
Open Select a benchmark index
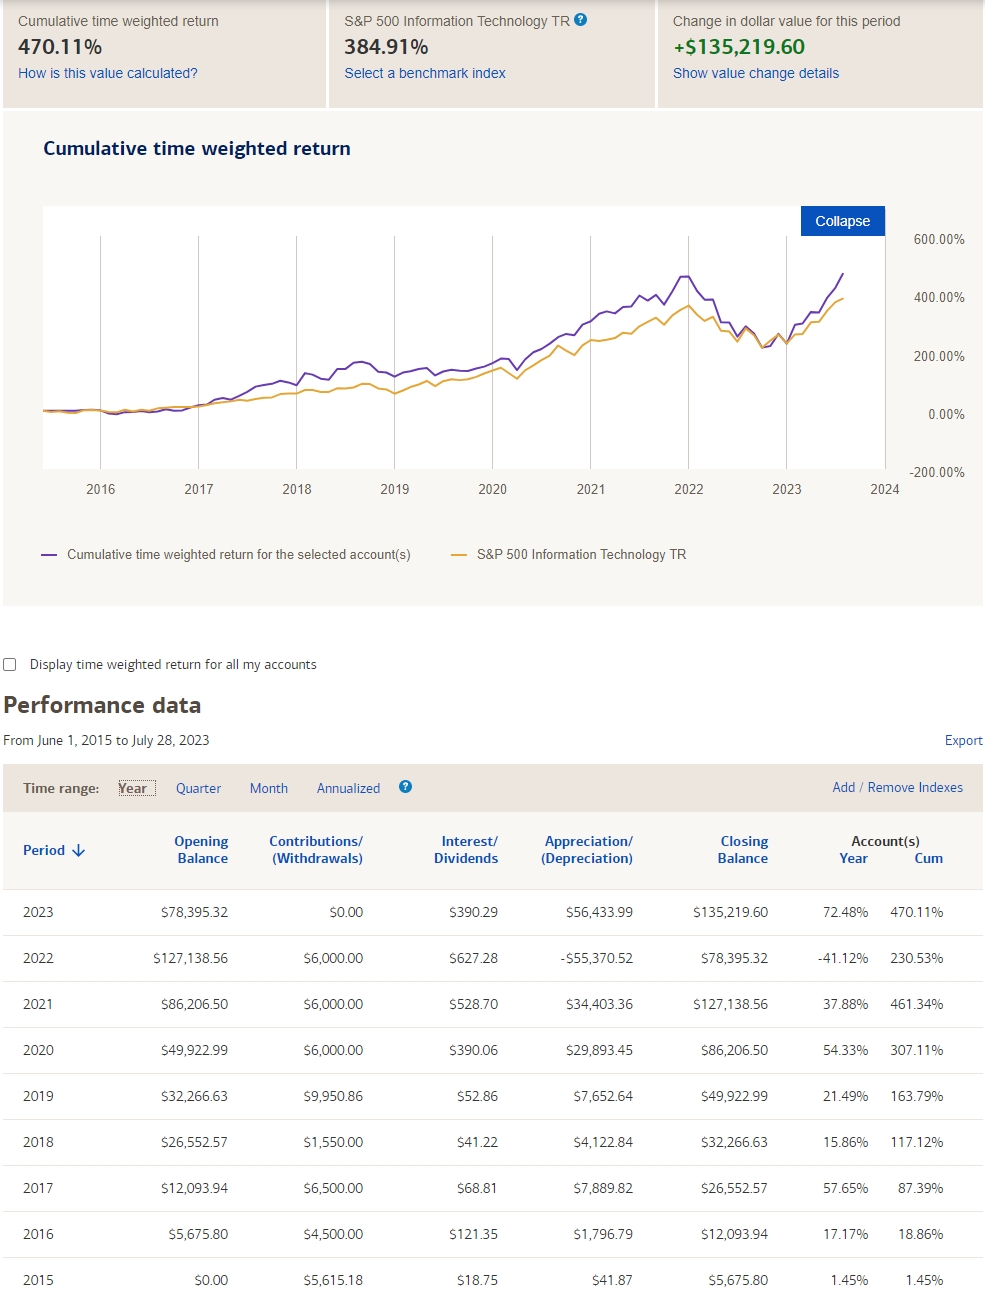tap(425, 73)
